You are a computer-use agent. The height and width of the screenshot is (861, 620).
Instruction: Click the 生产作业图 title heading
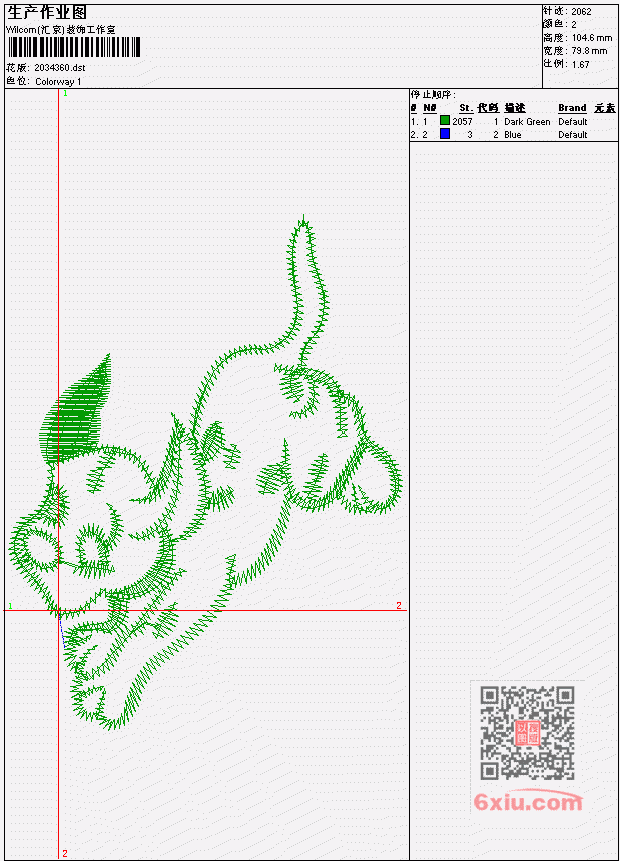47,13
